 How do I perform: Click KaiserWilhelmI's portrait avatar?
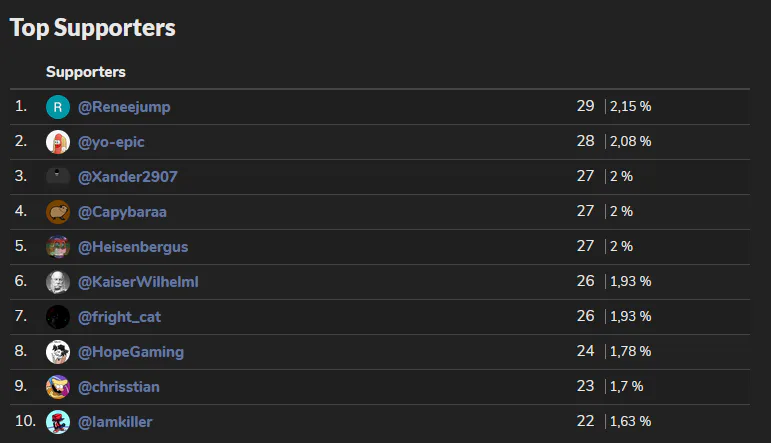pos(58,282)
